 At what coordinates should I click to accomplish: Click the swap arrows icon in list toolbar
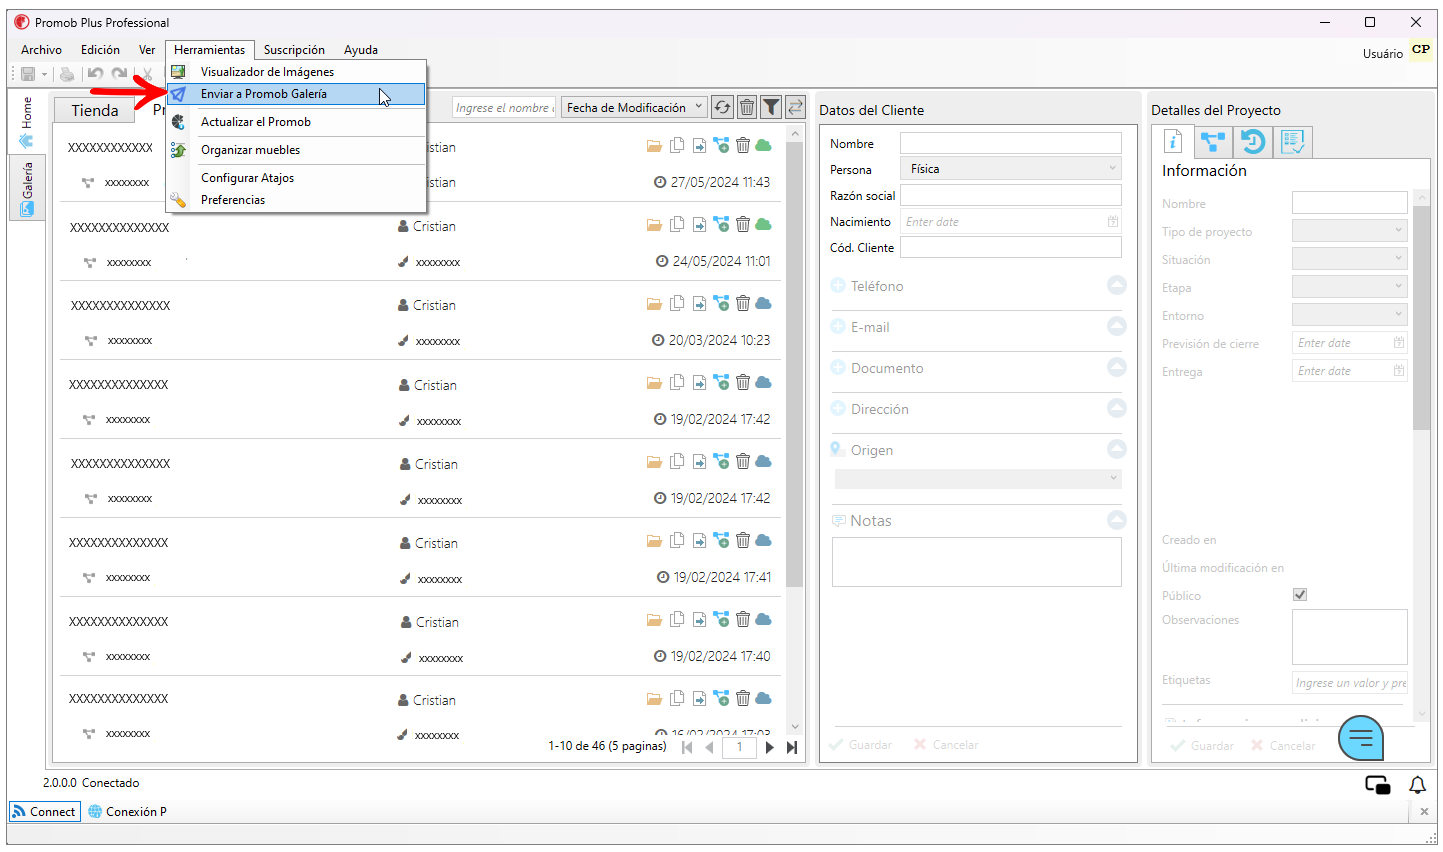point(795,107)
